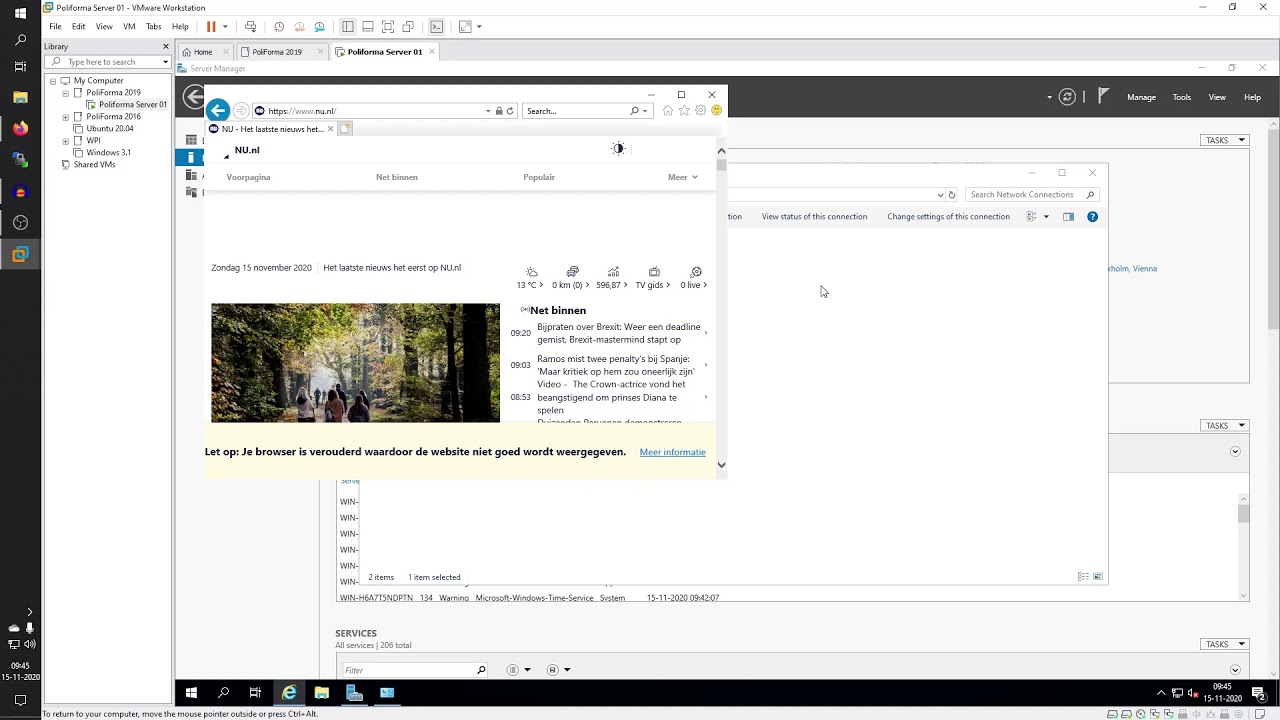Refresh Server Manager with the circular icon

coord(1067,97)
